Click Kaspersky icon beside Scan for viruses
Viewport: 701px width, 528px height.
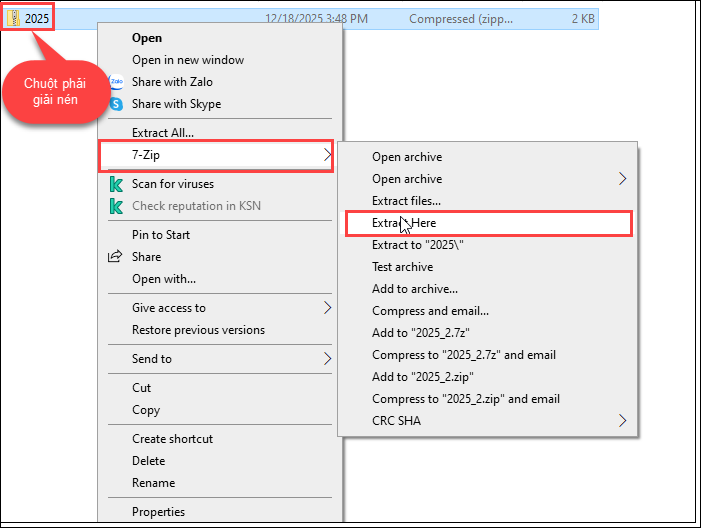[x=115, y=184]
